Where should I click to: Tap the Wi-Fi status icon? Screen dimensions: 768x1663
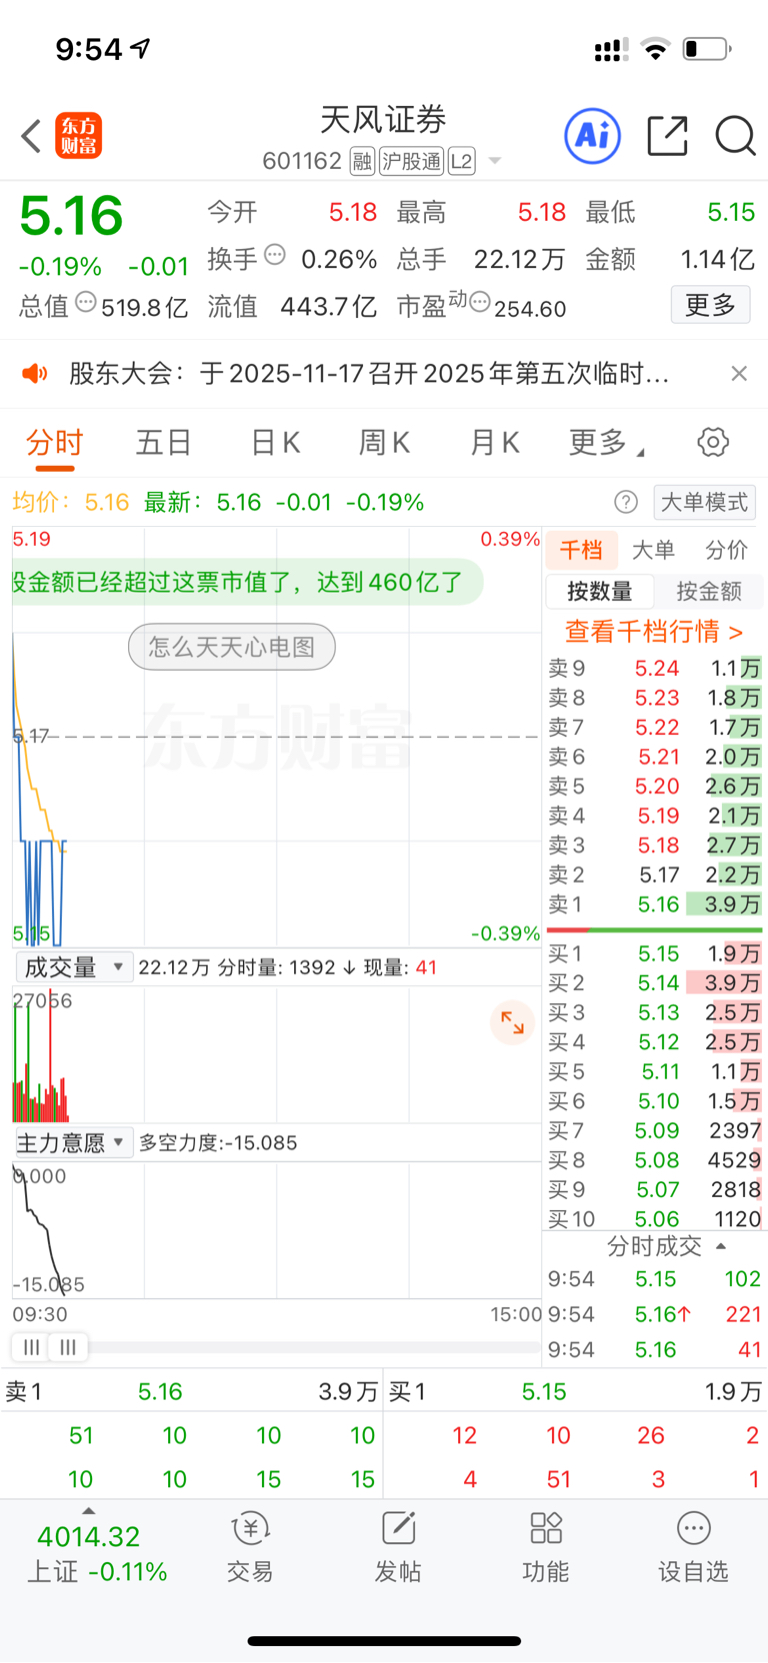(655, 49)
